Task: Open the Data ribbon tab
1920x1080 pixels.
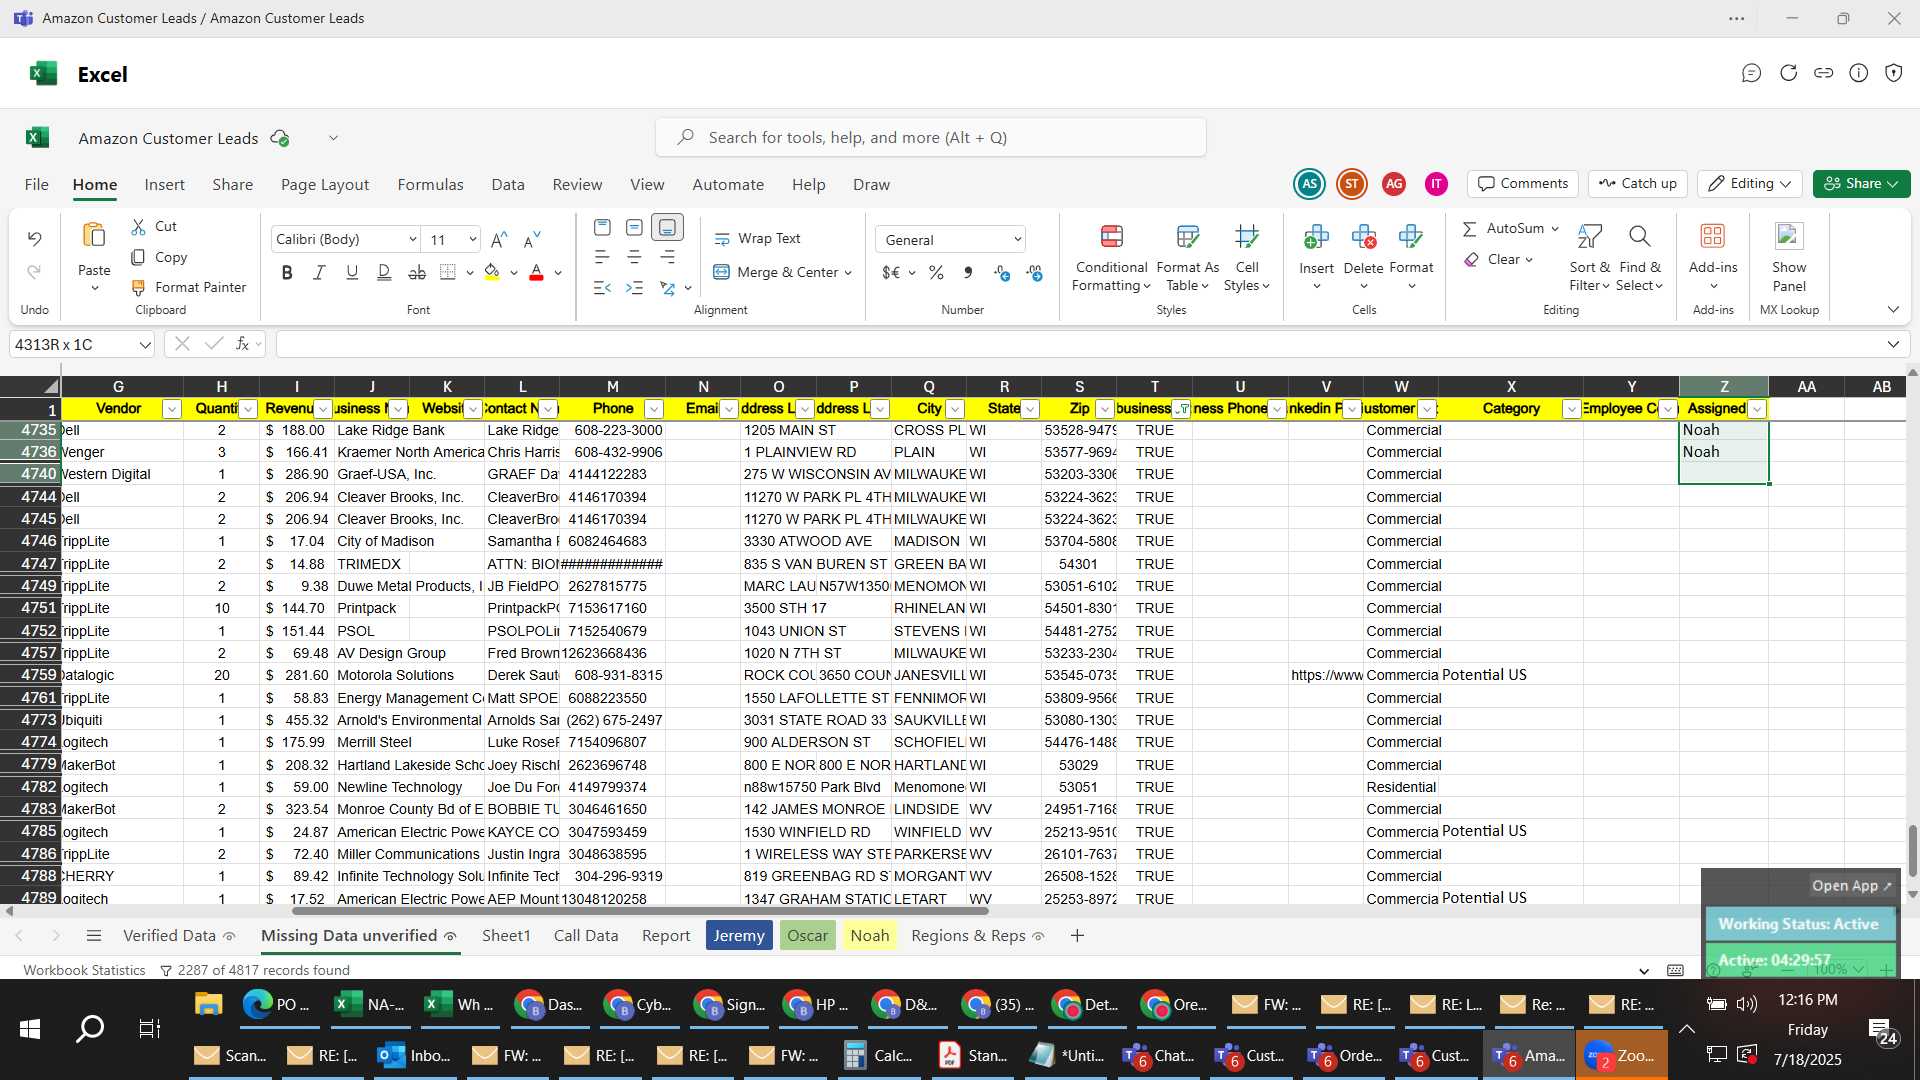Action: click(x=508, y=185)
